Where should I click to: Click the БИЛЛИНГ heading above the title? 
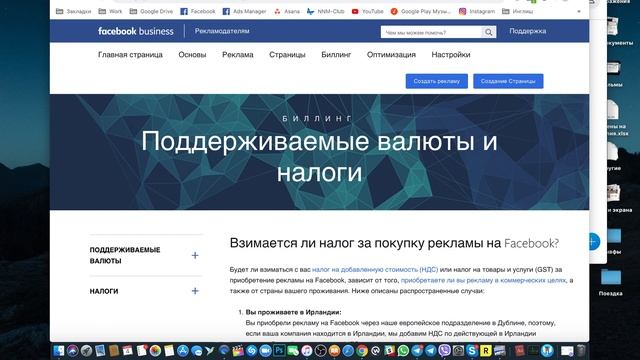pyautogui.click(x=317, y=118)
